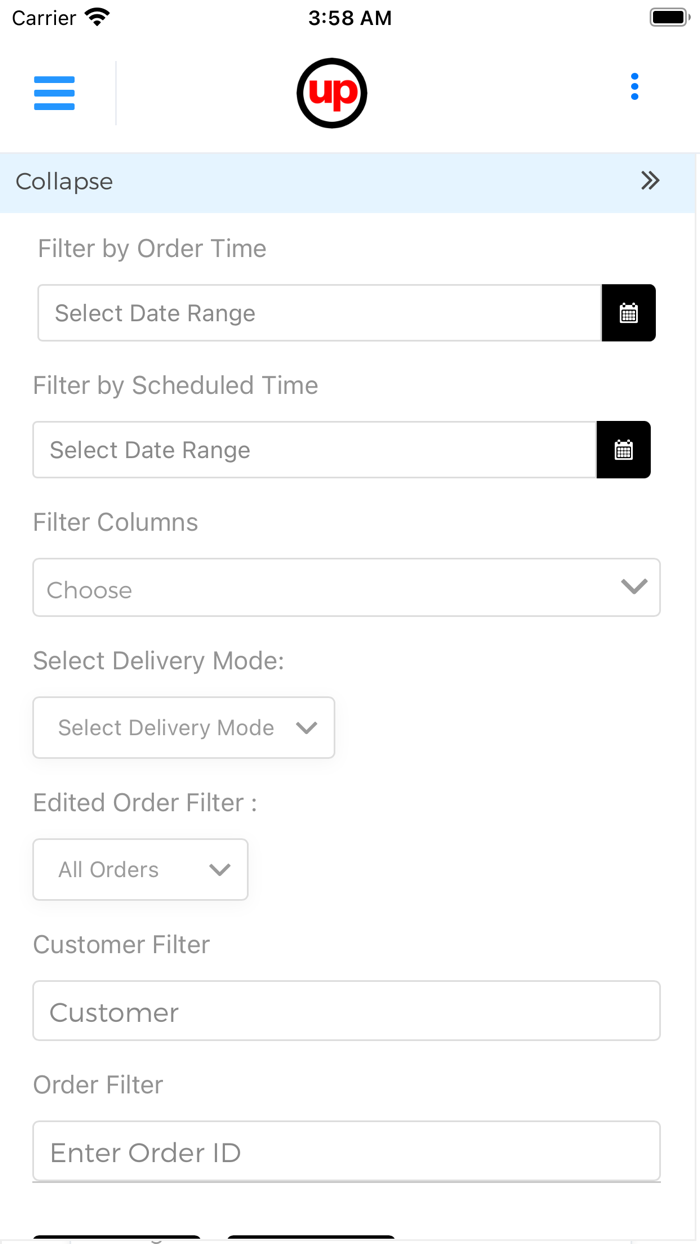Open calendar picker for Order Time
This screenshot has height=1244, width=700.
coord(628,313)
